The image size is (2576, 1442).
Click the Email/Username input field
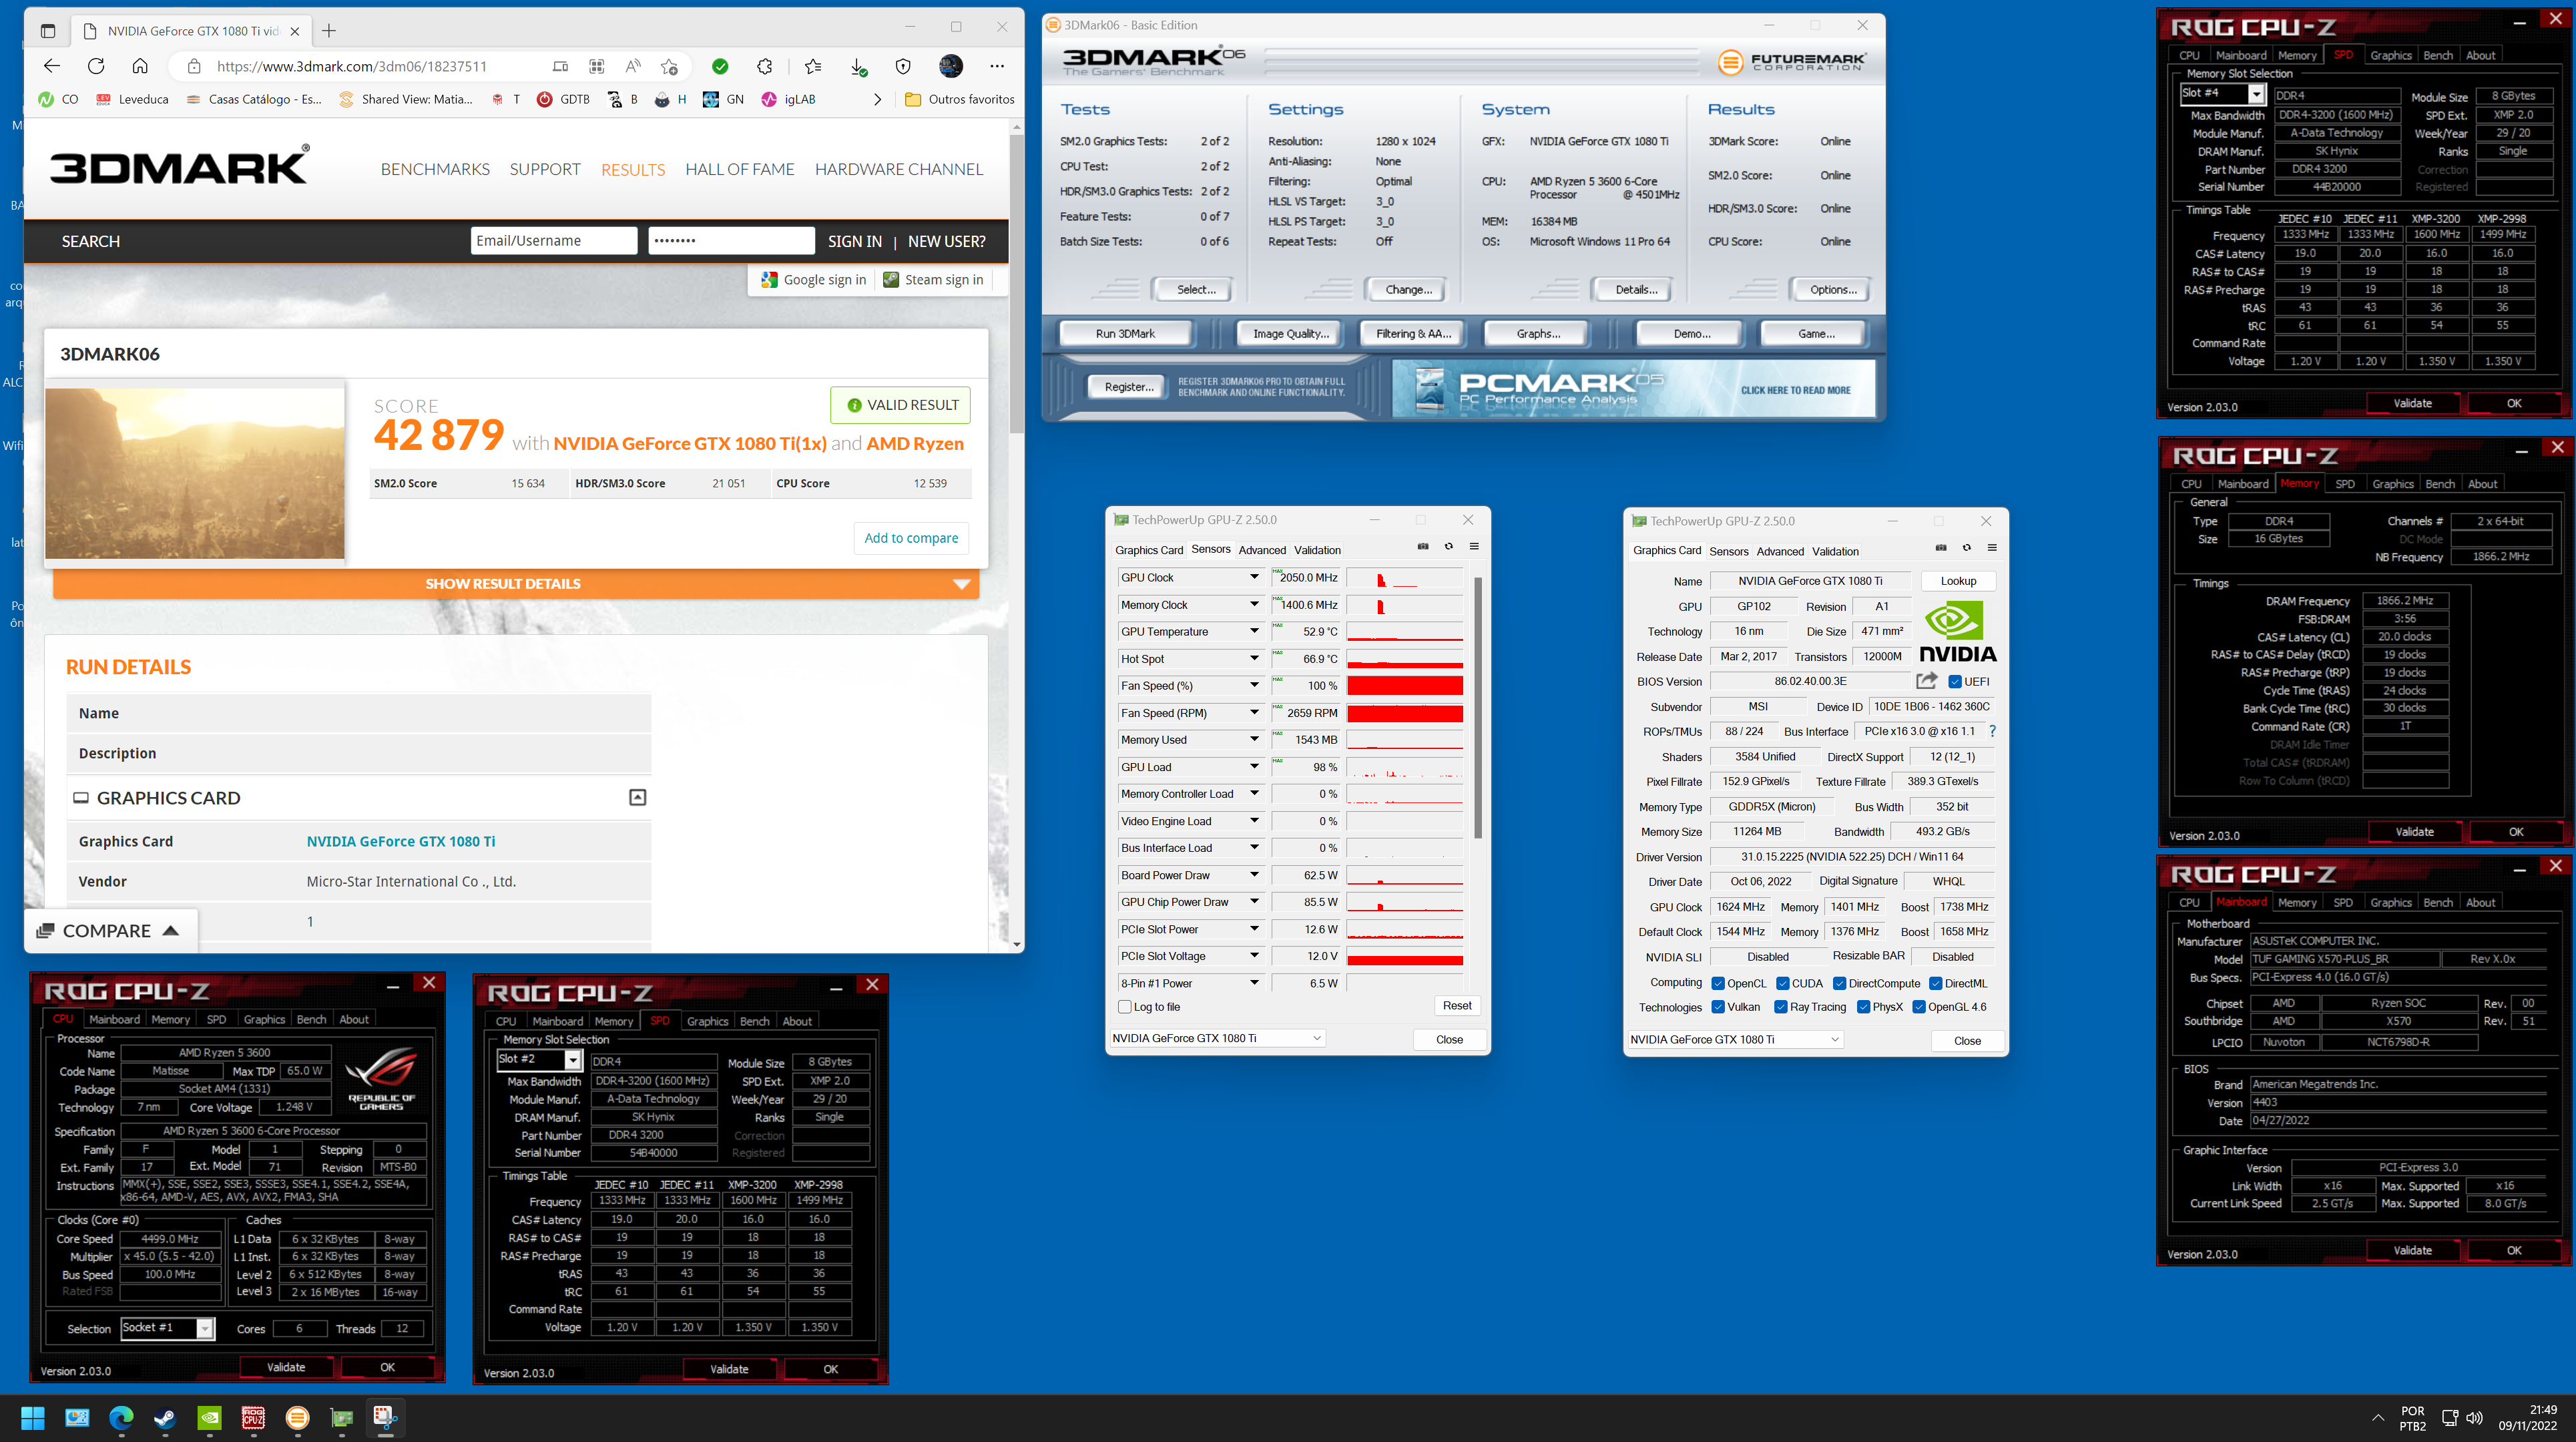pos(554,241)
